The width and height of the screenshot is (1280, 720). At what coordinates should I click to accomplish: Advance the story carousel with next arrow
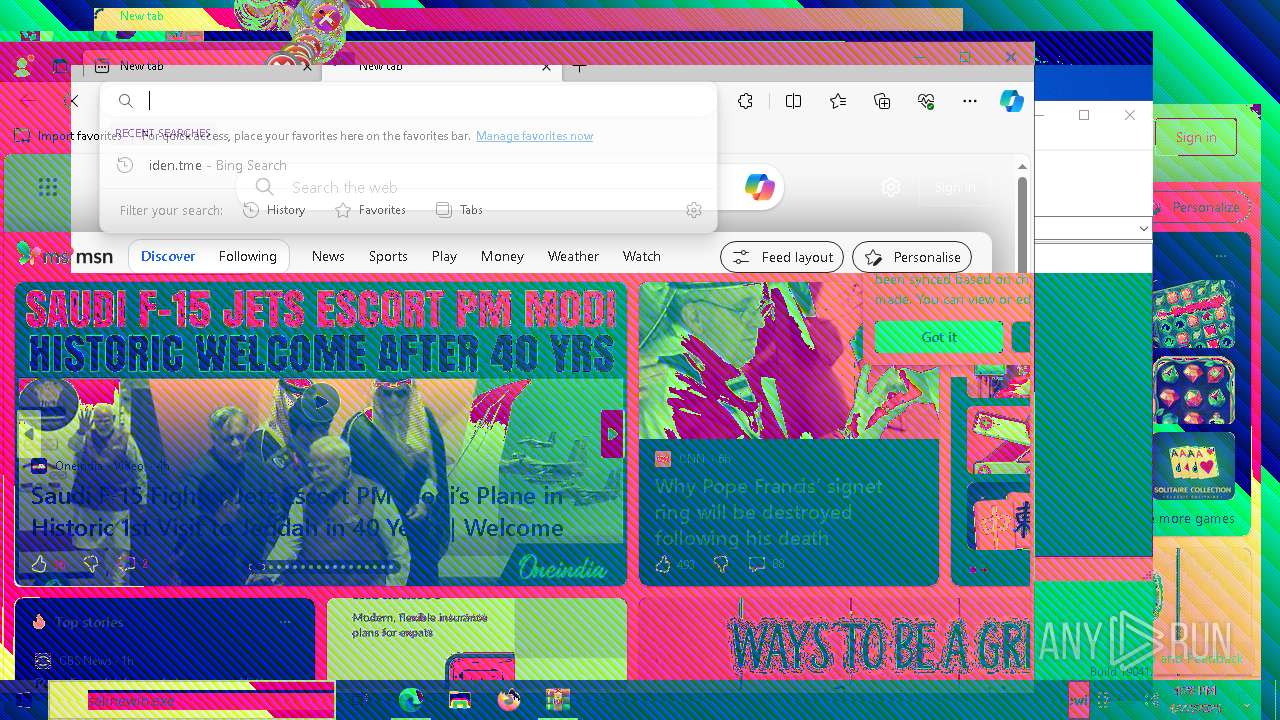tap(612, 434)
